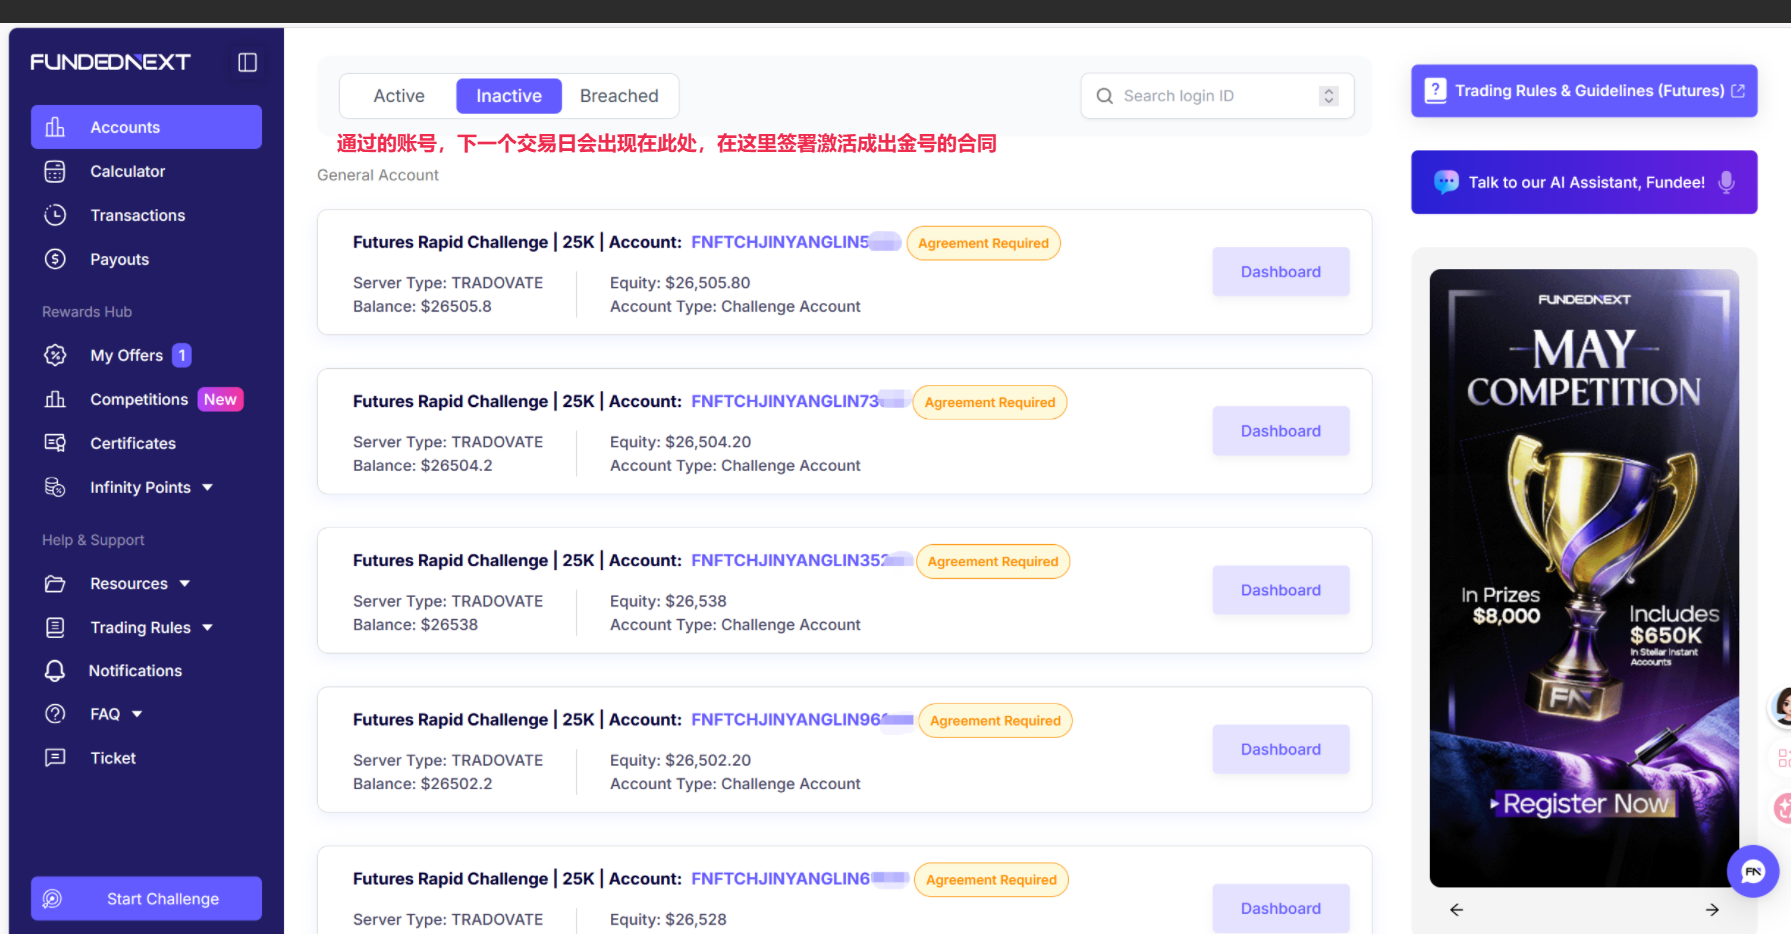
Task: Expand the Trading Rules submenu arrow
Action: 208,628
